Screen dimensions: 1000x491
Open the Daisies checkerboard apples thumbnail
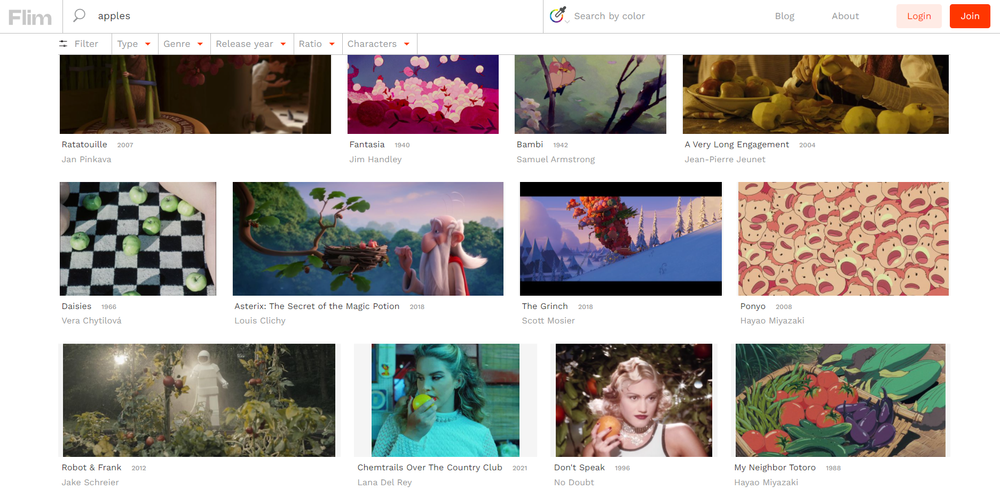pos(138,239)
